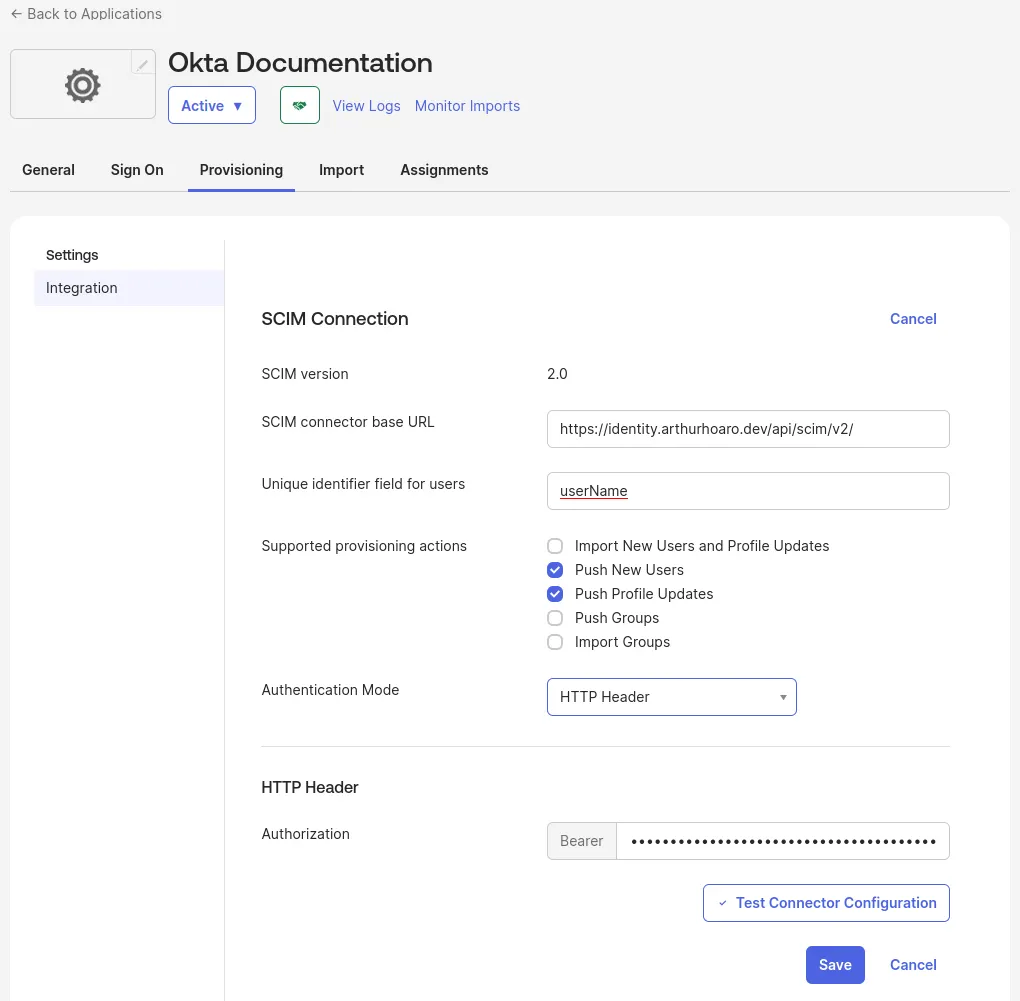Uncheck Push New Users checkbox
Screen dimensions: 1020x1001
point(555,570)
